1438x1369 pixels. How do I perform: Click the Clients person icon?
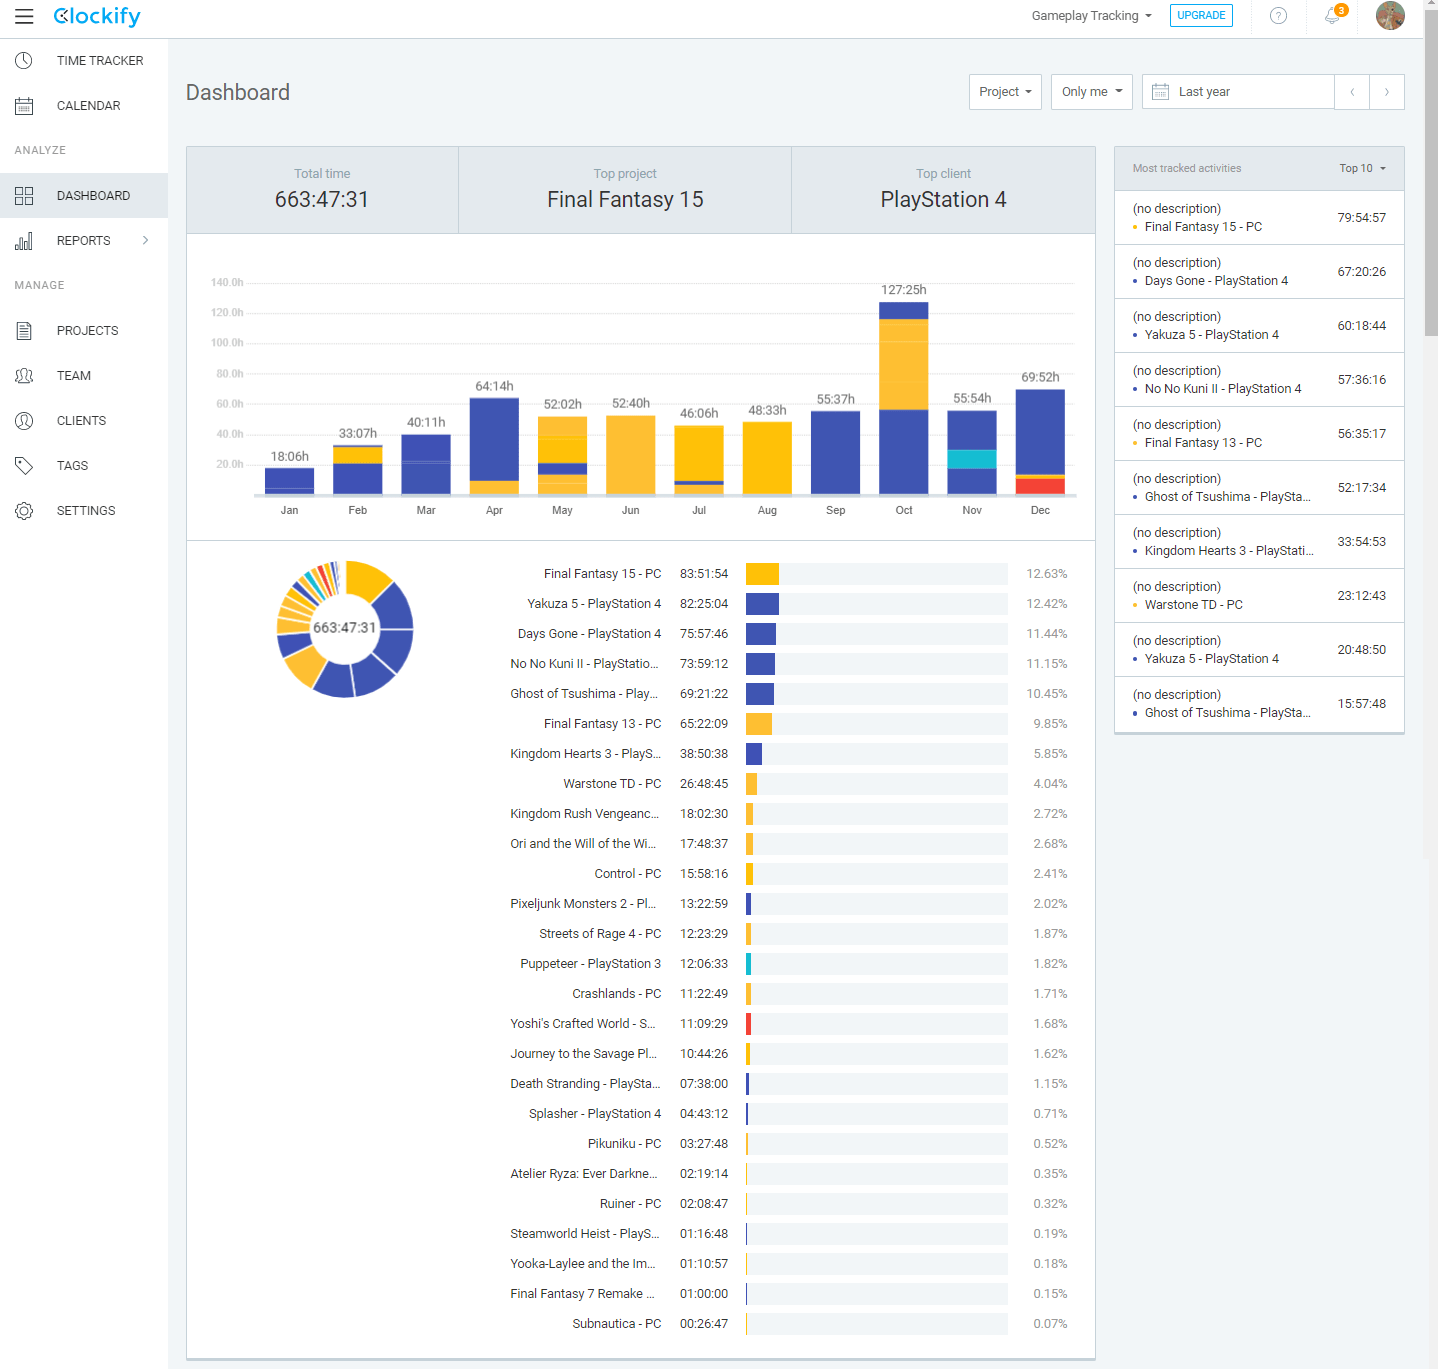pos(24,421)
